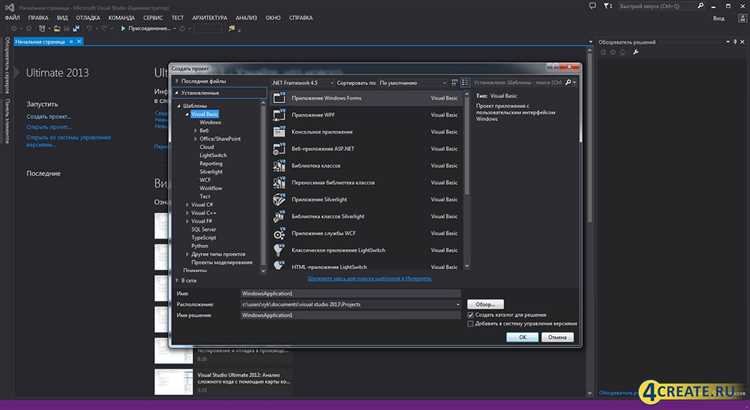Open the СЕРВИС menu
The image size is (750, 410).
pos(153,18)
